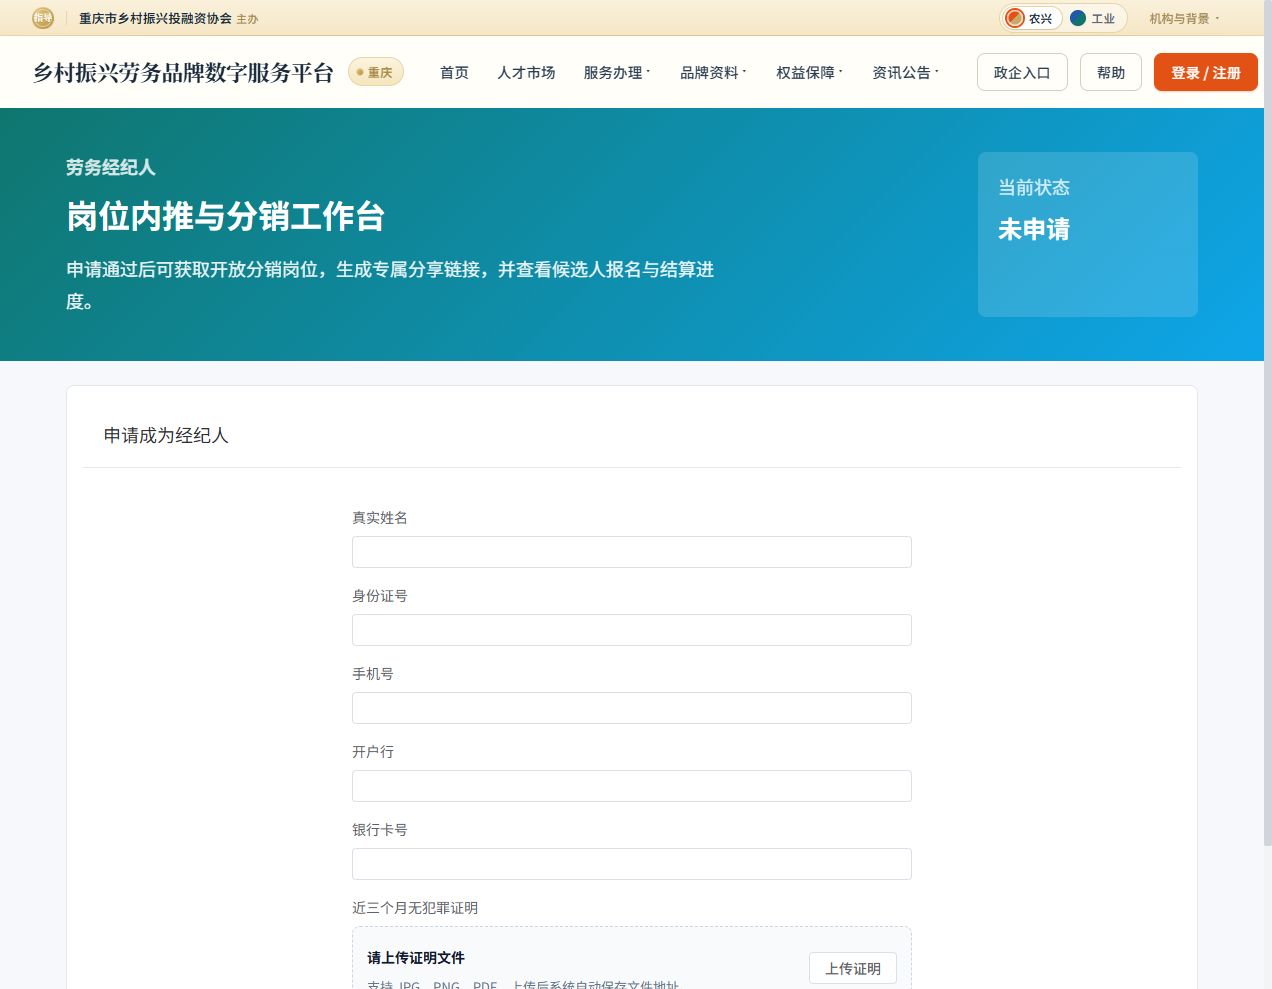Click the 登录 / 注册 button
This screenshot has height=989, width=1272.
[x=1206, y=72]
